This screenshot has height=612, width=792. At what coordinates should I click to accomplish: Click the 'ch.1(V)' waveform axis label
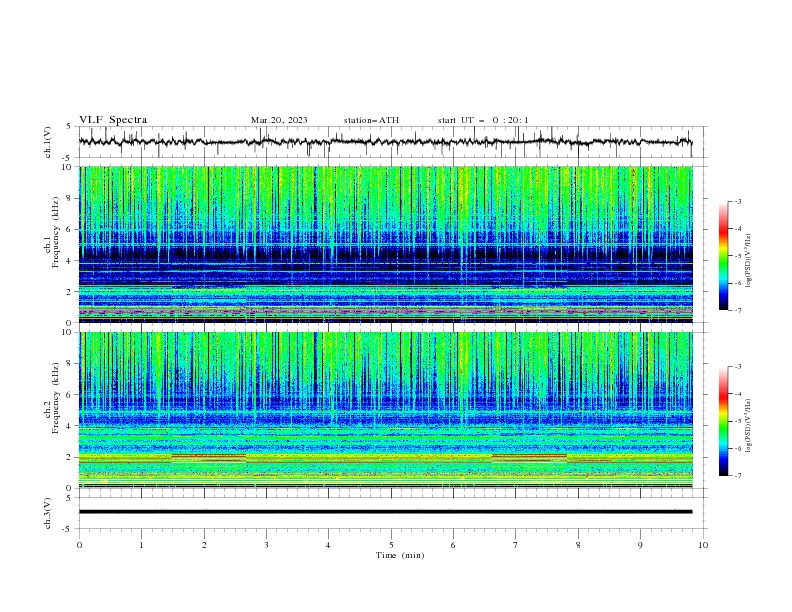[48, 142]
